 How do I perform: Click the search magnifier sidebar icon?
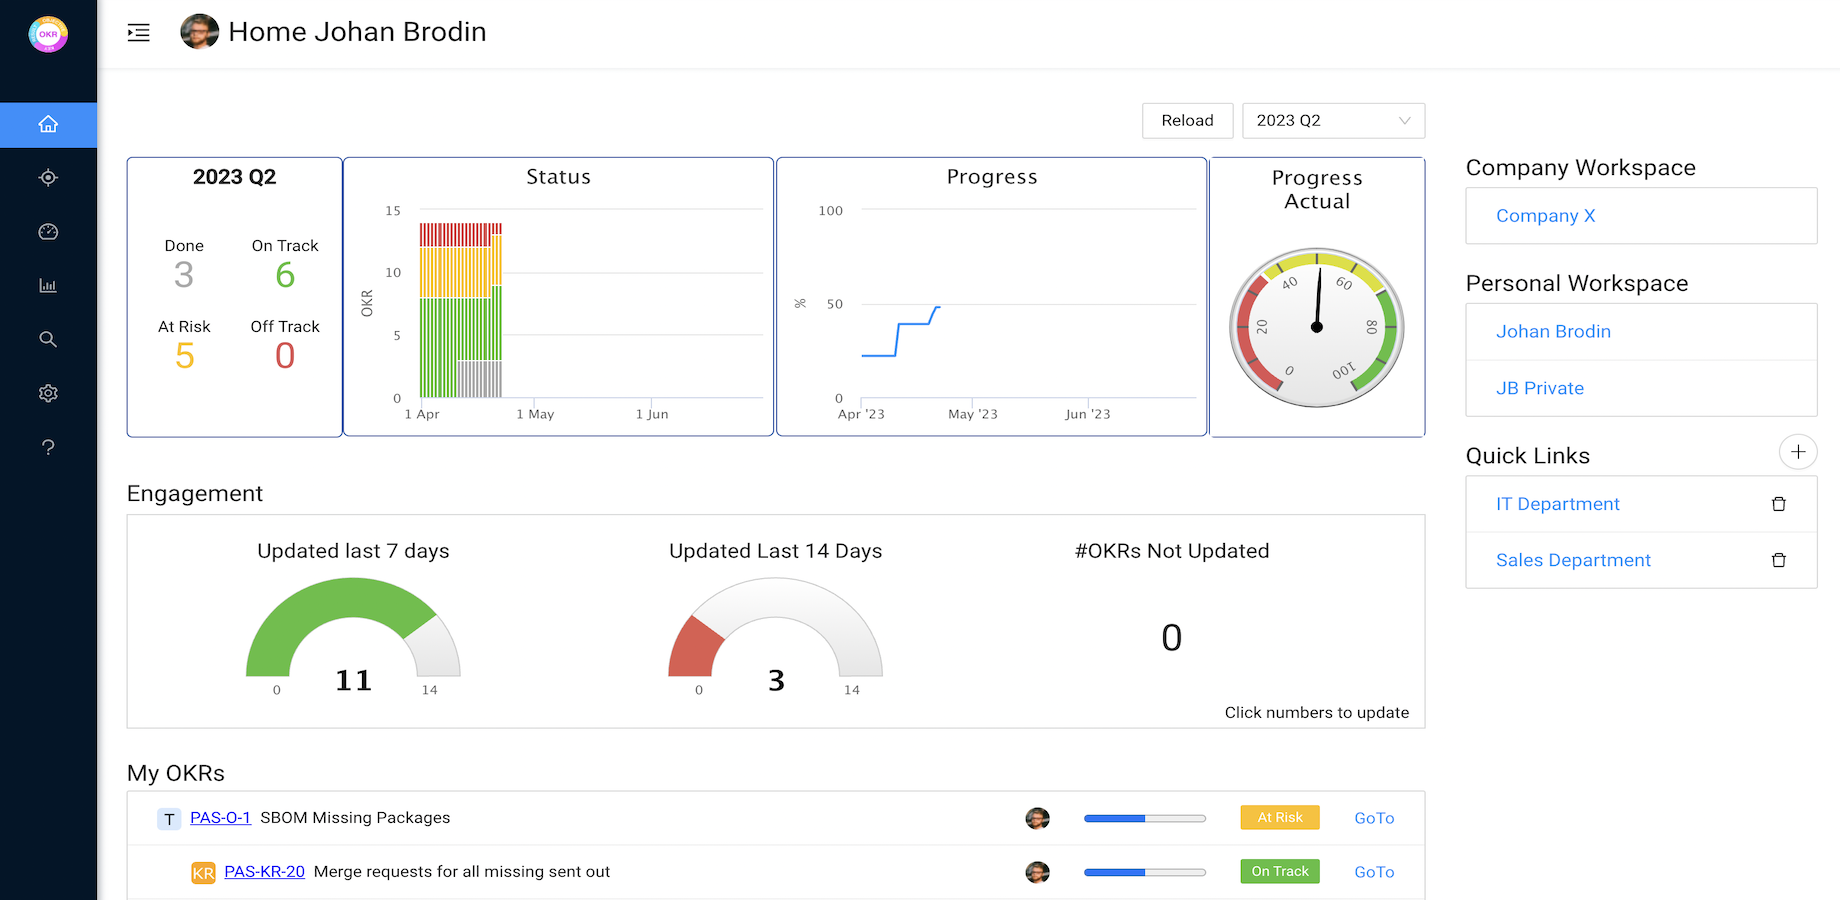point(48,340)
